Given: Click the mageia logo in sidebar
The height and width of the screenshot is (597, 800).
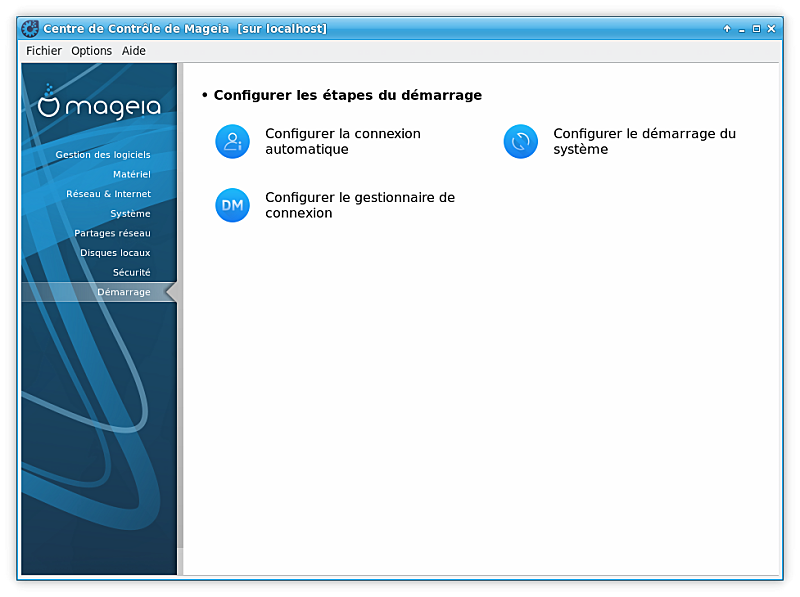Looking at the screenshot, I should tap(99, 103).
